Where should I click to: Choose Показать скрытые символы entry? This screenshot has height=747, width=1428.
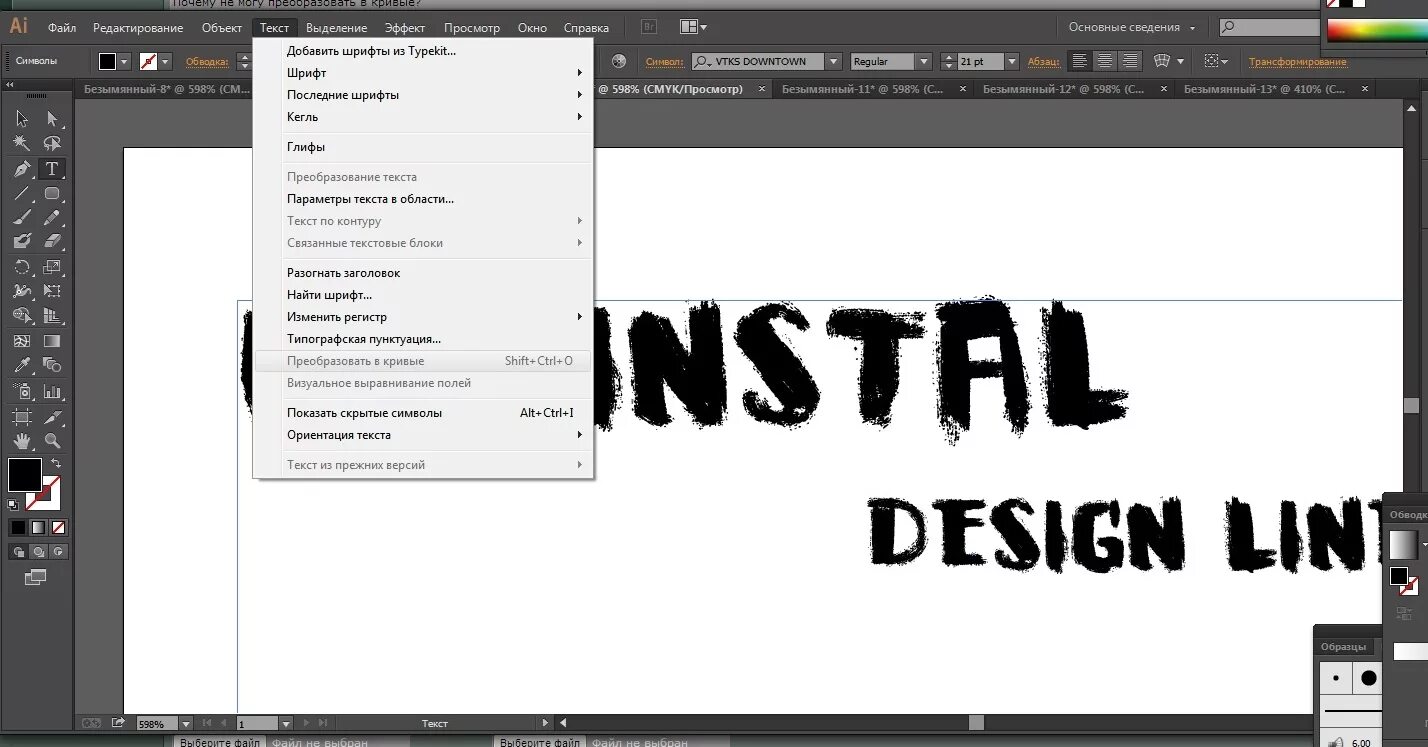[423, 413]
